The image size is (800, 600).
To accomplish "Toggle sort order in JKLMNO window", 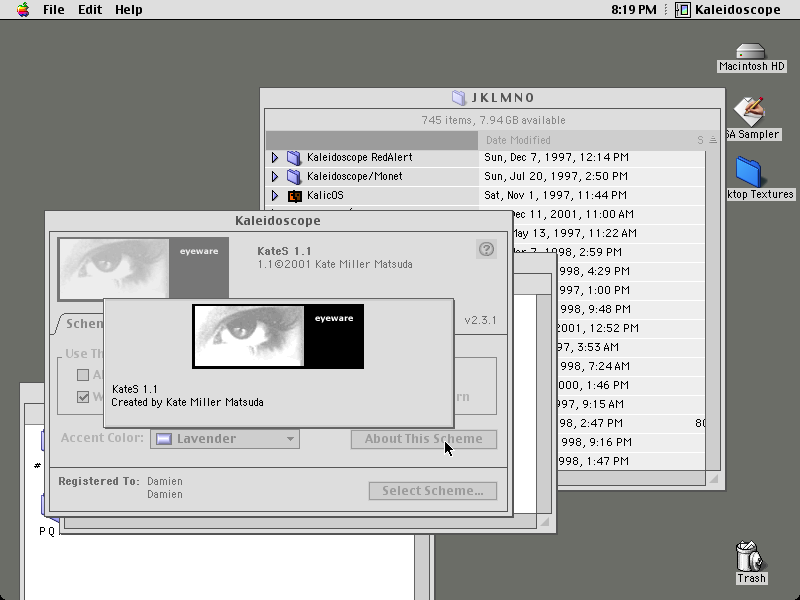I will pos(713,140).
